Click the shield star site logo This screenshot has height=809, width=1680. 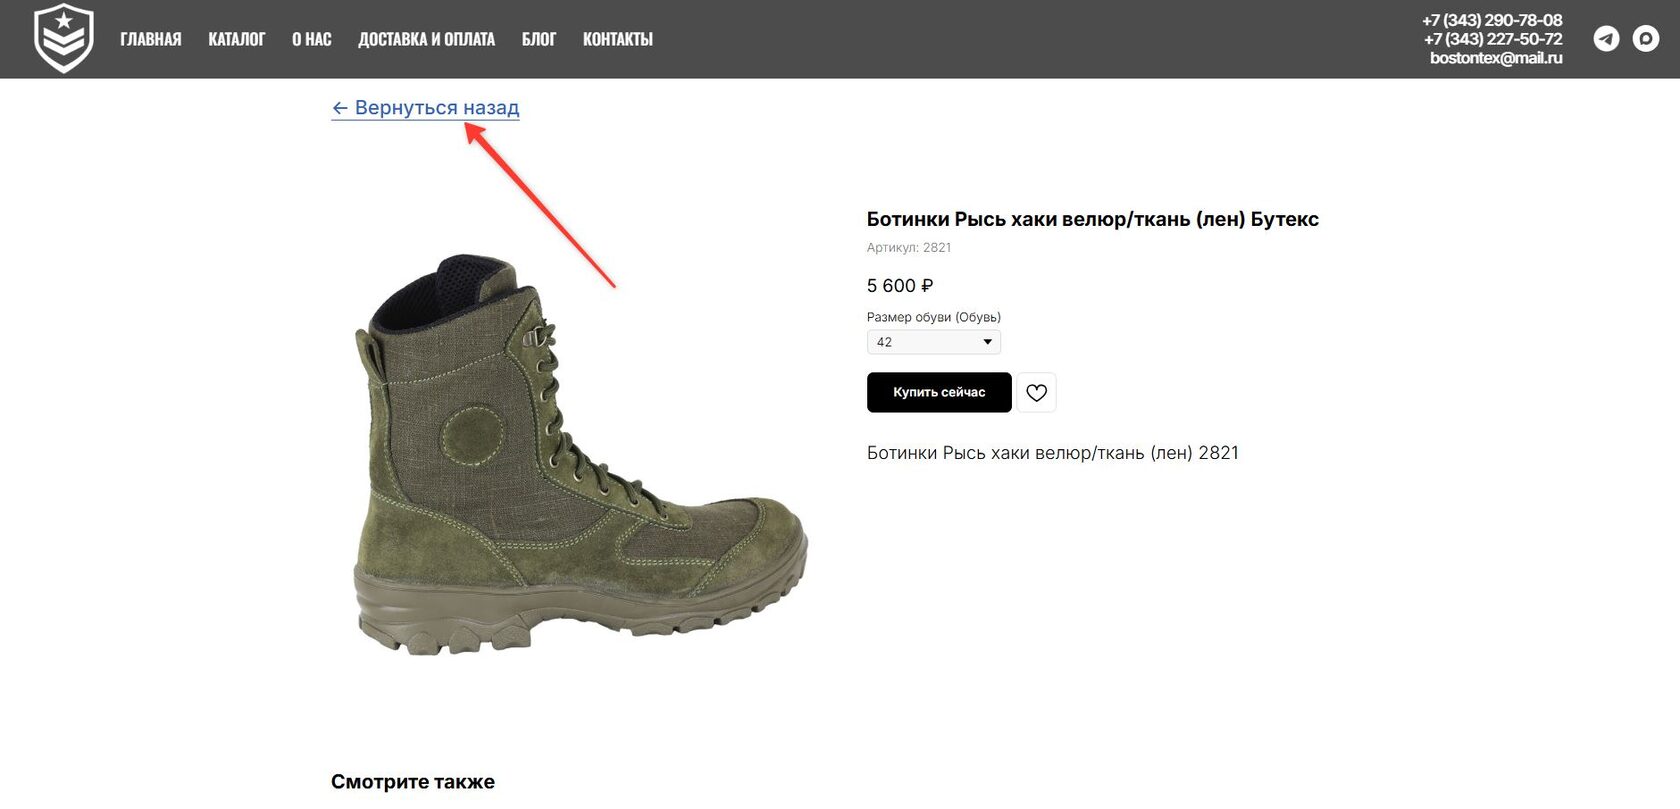pos(64,39)
